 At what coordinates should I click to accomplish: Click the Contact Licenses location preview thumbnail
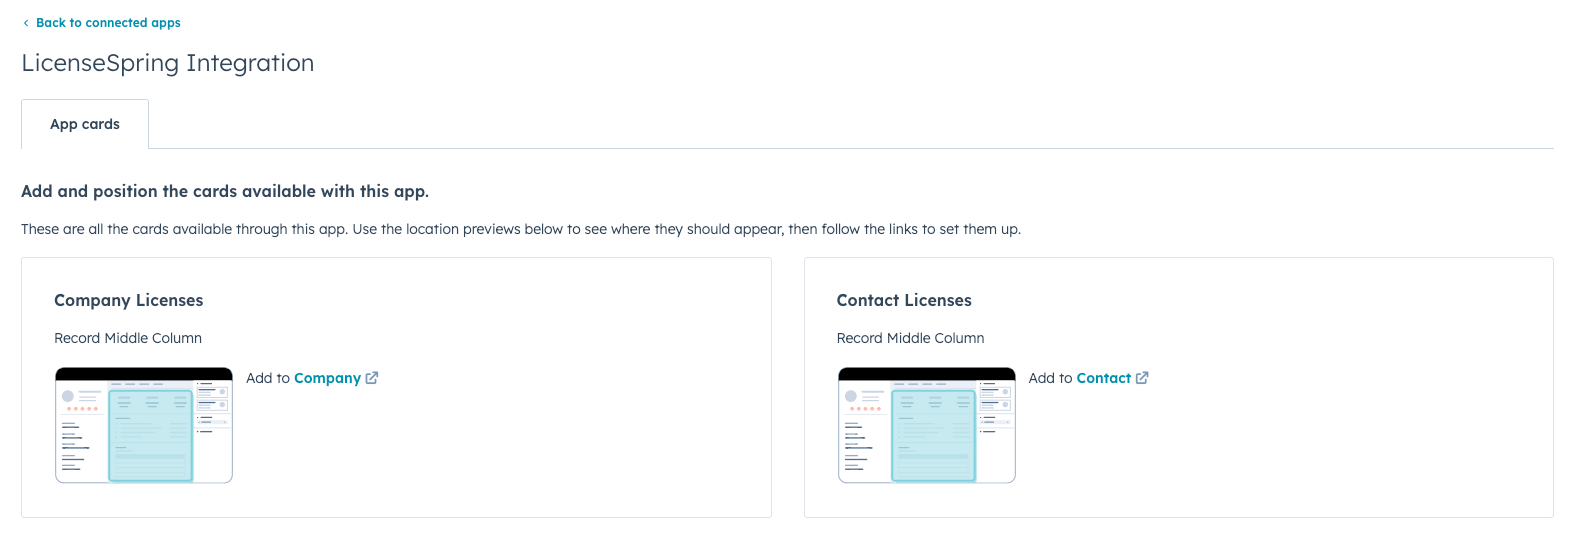926,425
